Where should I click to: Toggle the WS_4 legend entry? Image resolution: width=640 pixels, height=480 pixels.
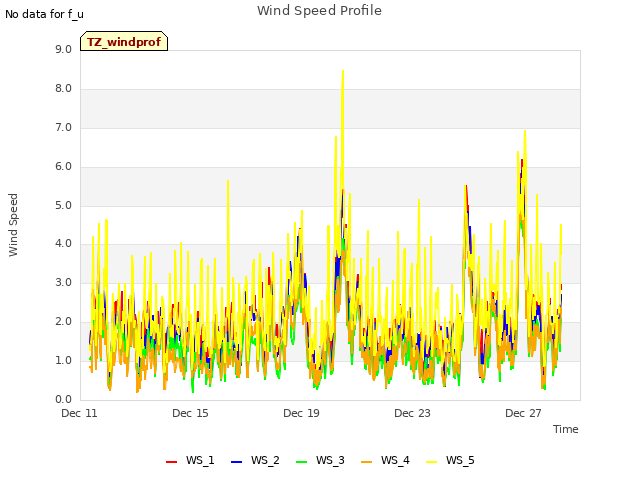point(385,460)
